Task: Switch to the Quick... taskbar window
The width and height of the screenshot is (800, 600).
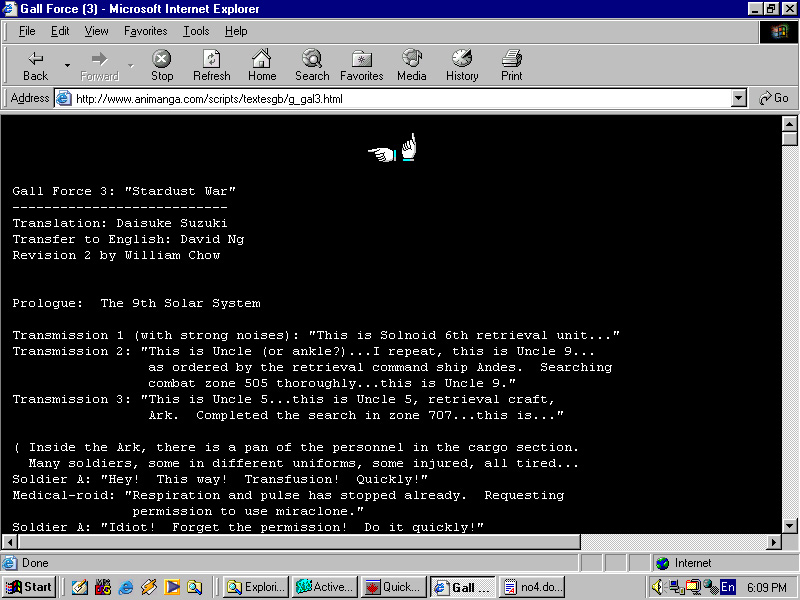Action: (x=393, y=587)
